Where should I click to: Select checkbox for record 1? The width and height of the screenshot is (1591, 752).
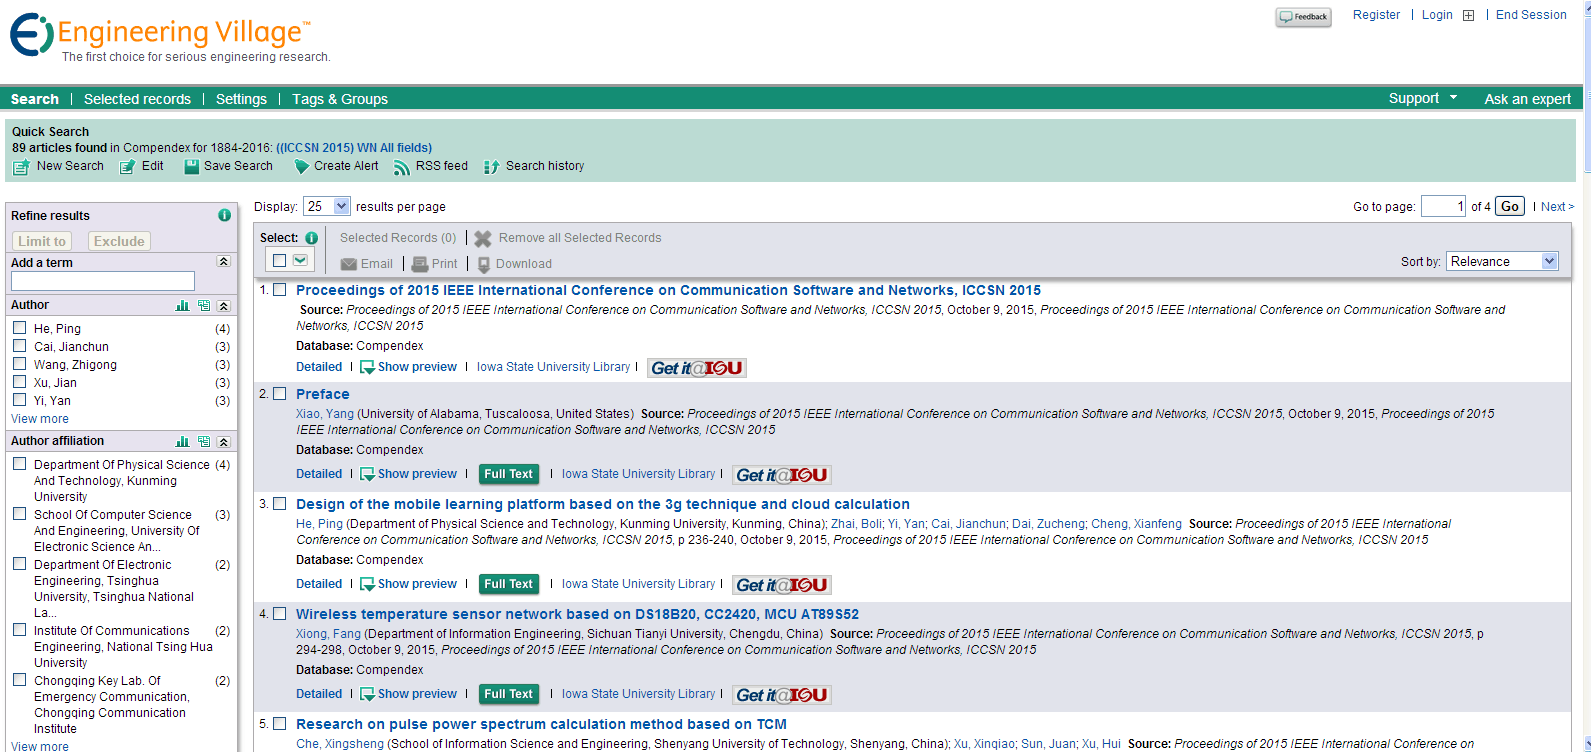(x=280, y=290)
